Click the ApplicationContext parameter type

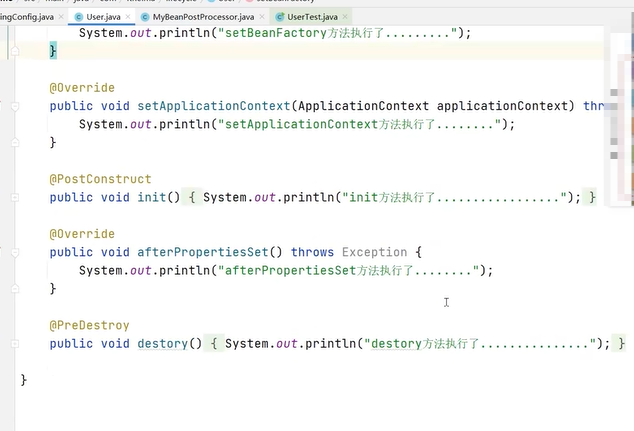[x=364, y=106]
